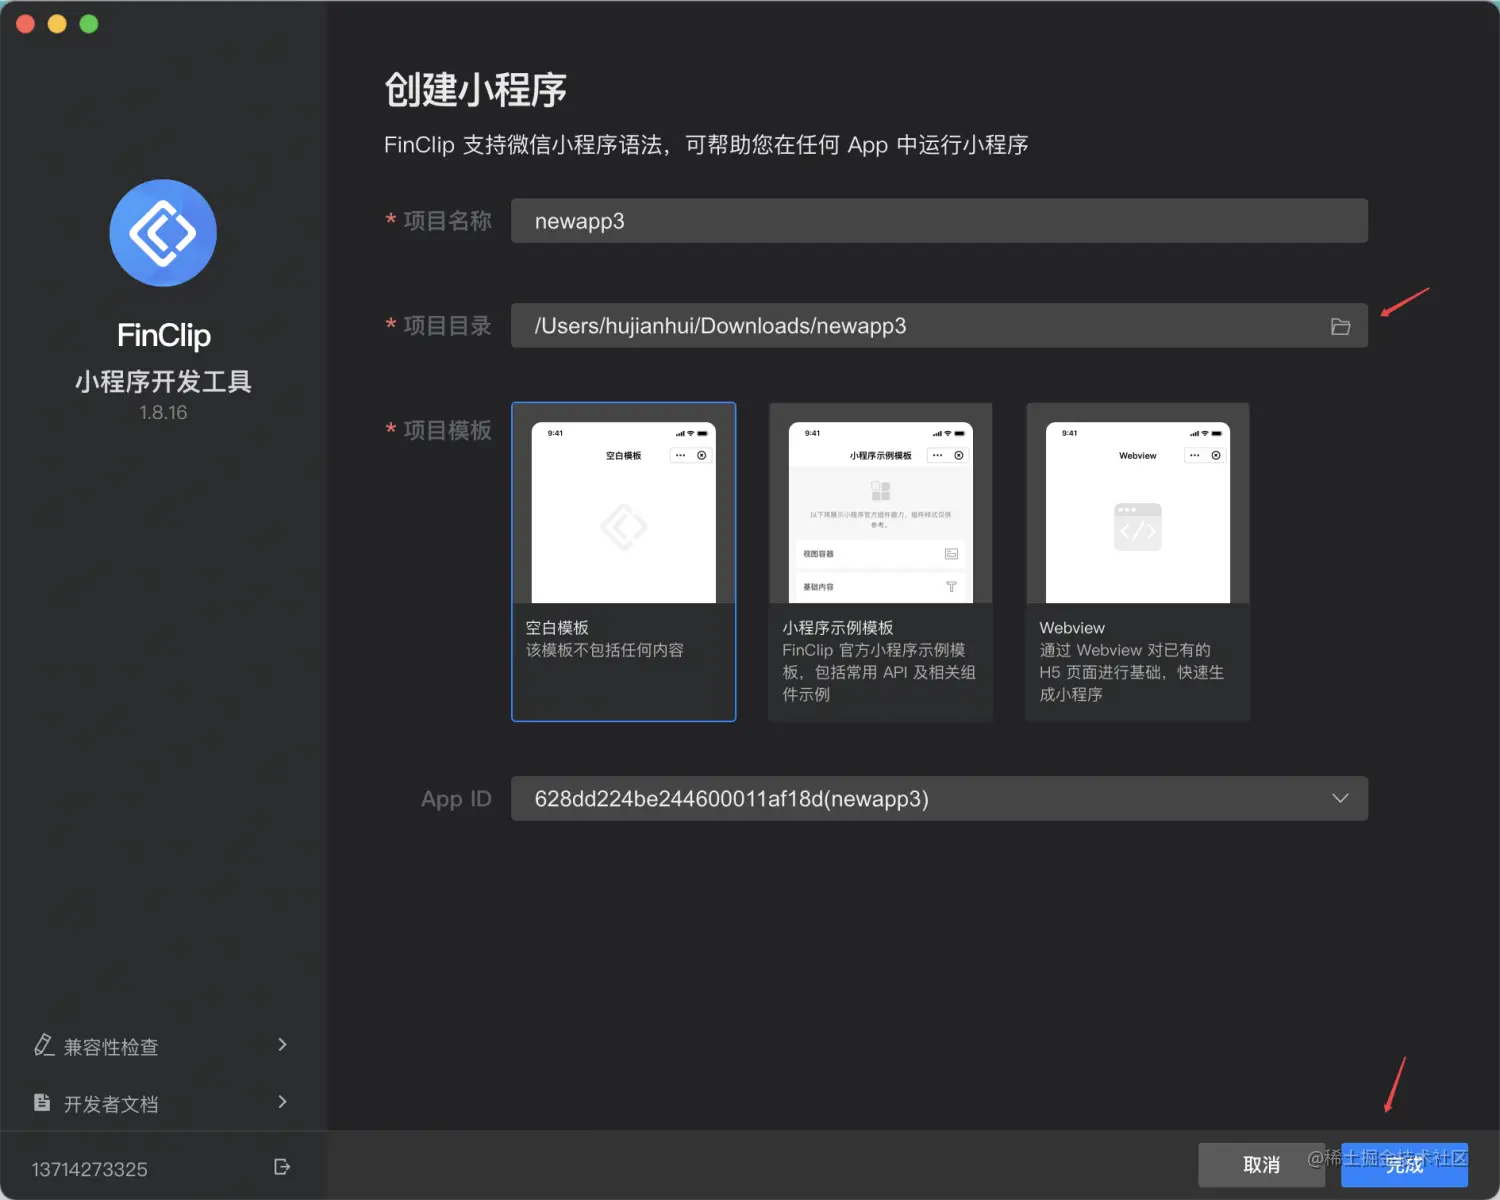1500x1200 pixels.
Task: Click the compatibility check pencil icon
Action: [43, 1045]
